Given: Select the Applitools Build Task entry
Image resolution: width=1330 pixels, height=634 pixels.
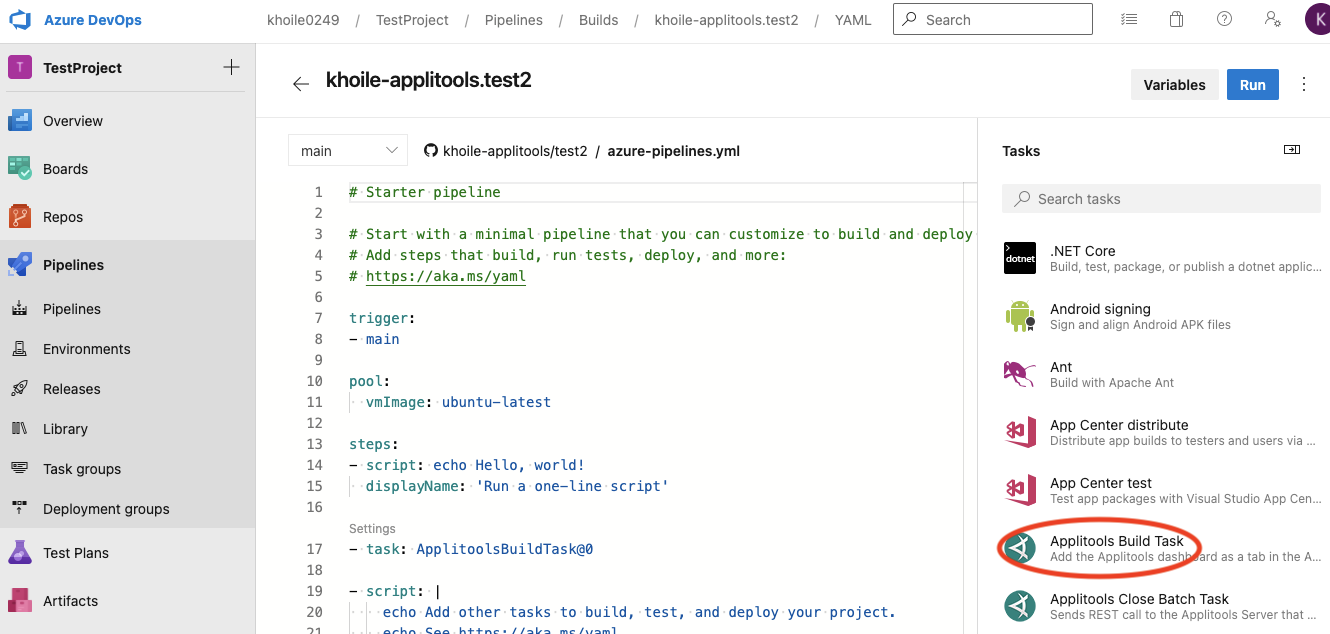Looking at the screenshot, I should coord(1160,548).
